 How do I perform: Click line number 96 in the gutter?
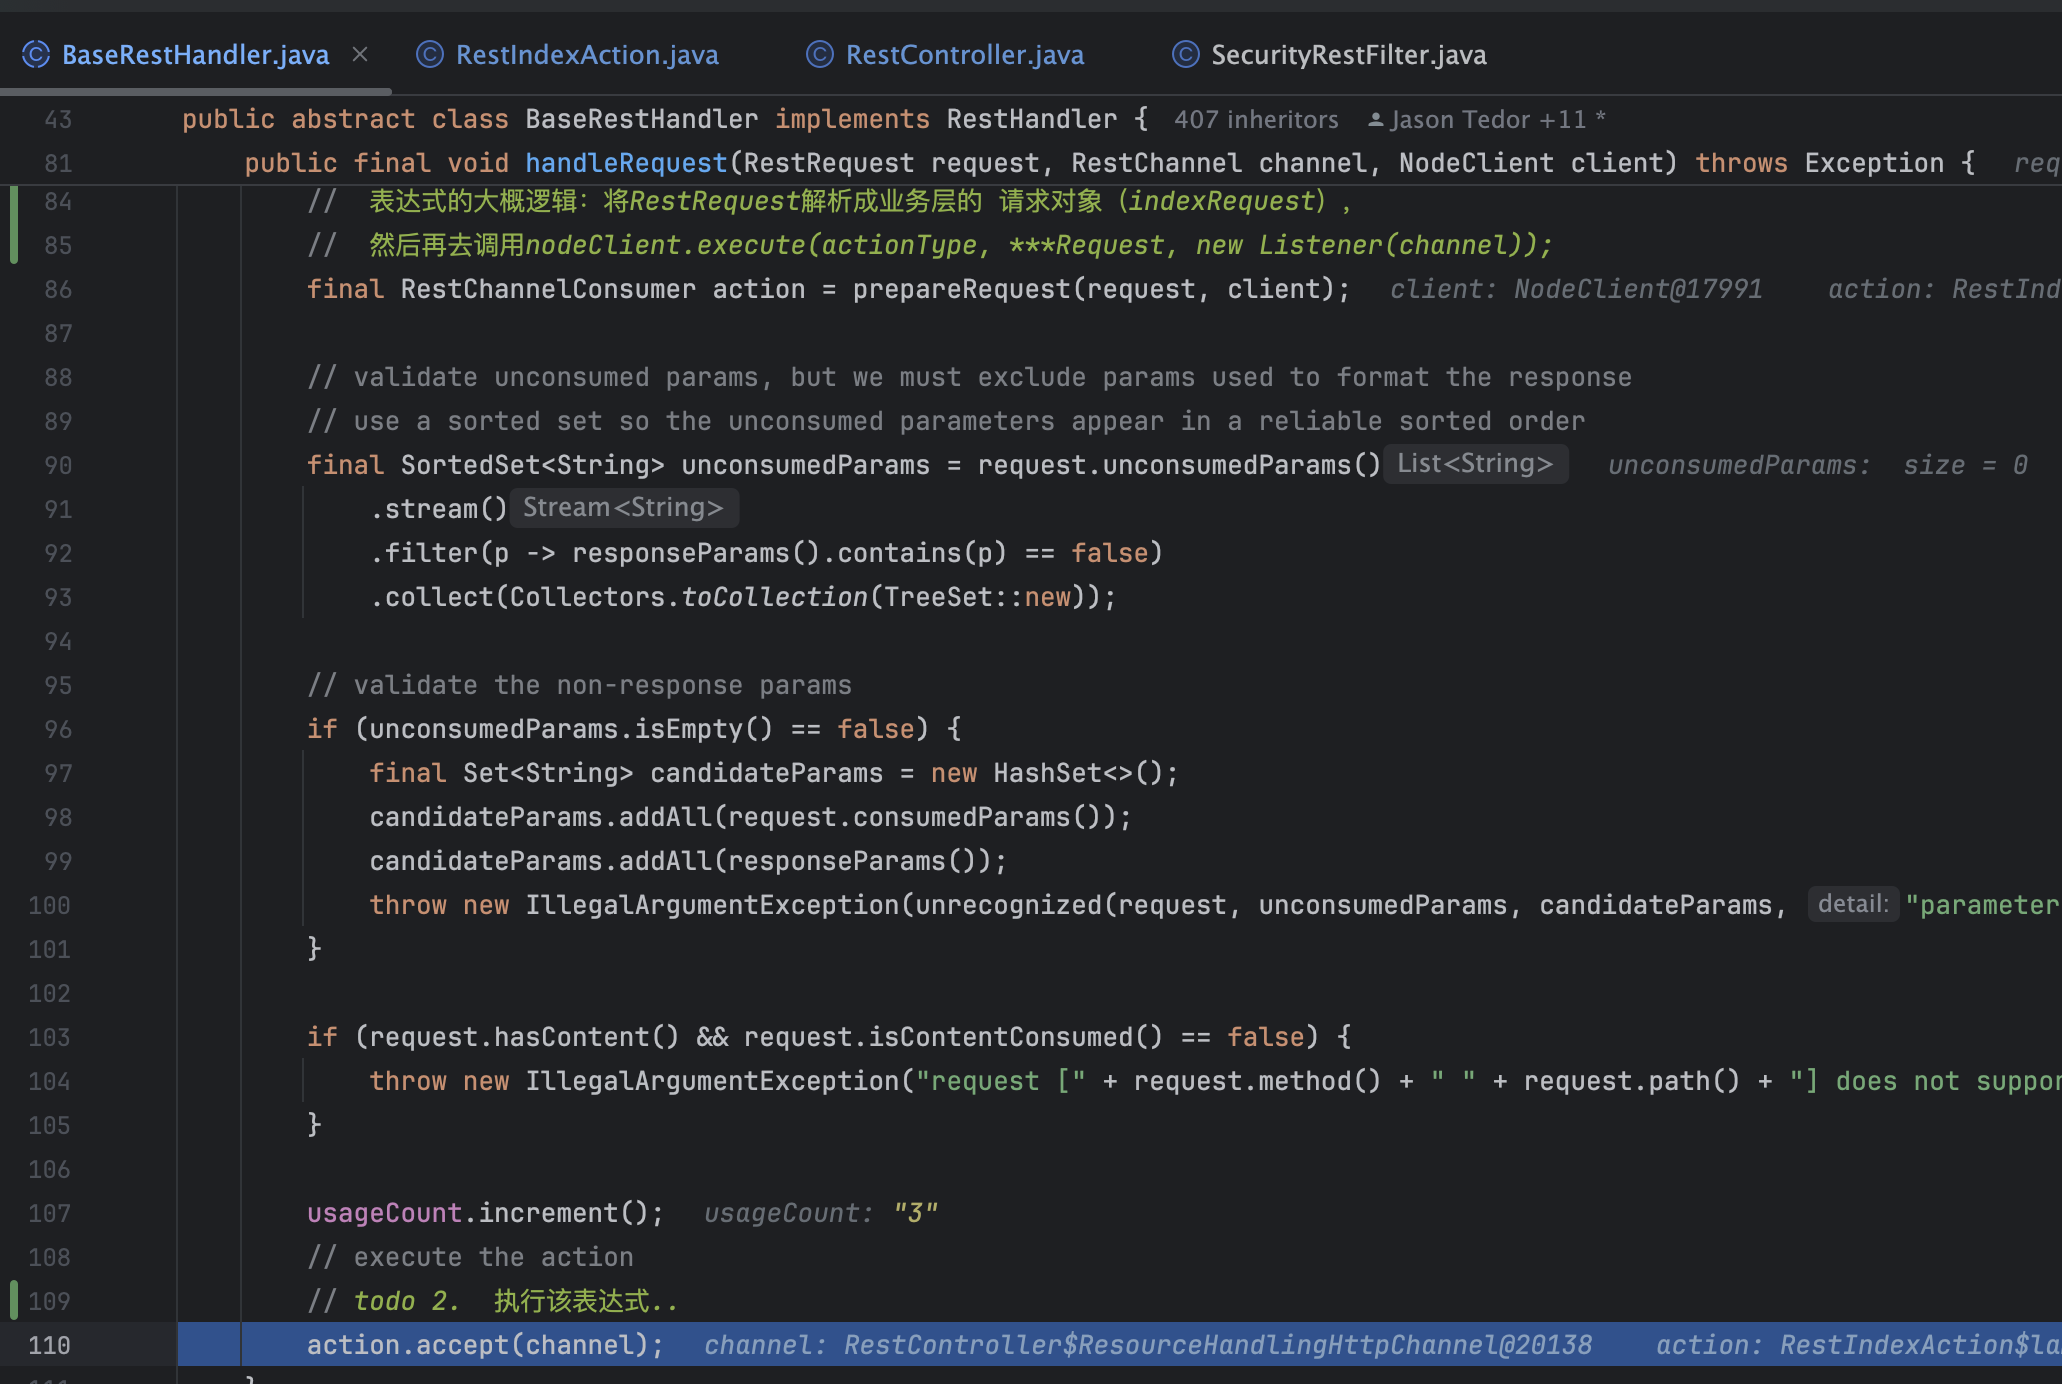pyautogui.click(x=58, y=729)
